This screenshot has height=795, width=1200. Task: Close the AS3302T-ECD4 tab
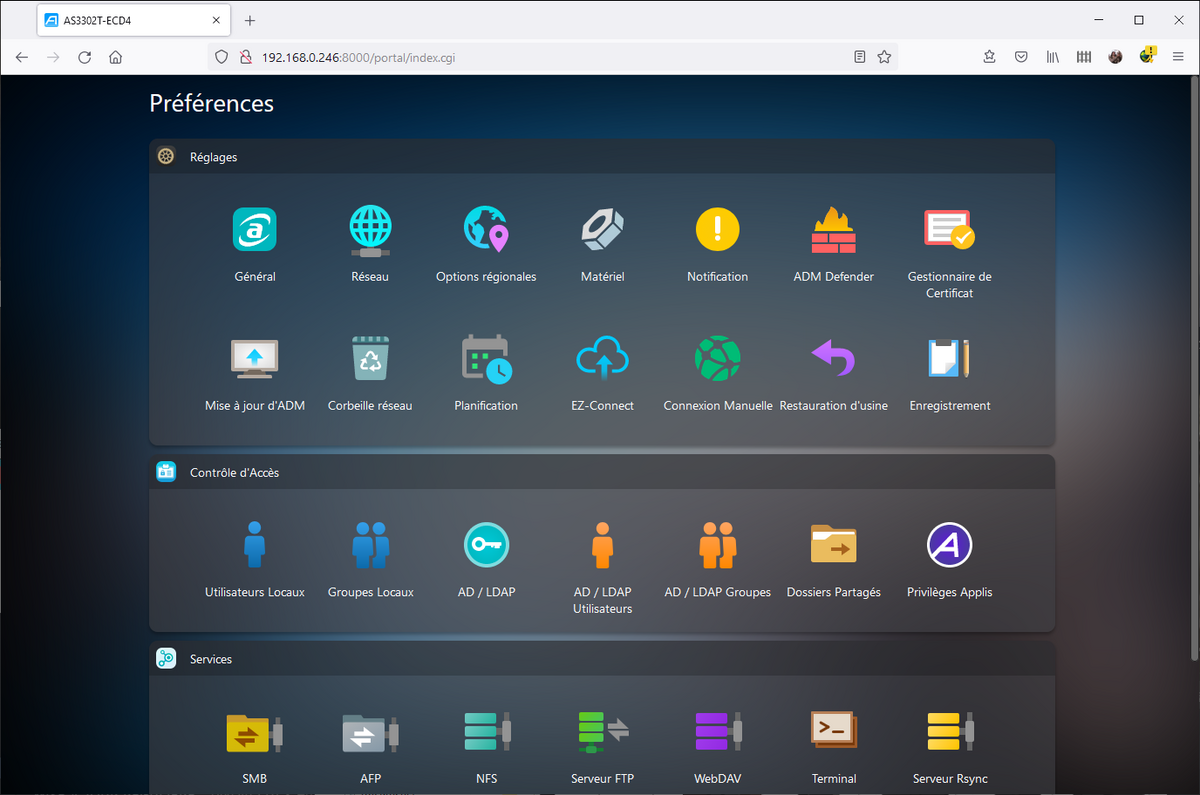click(217, 20)
